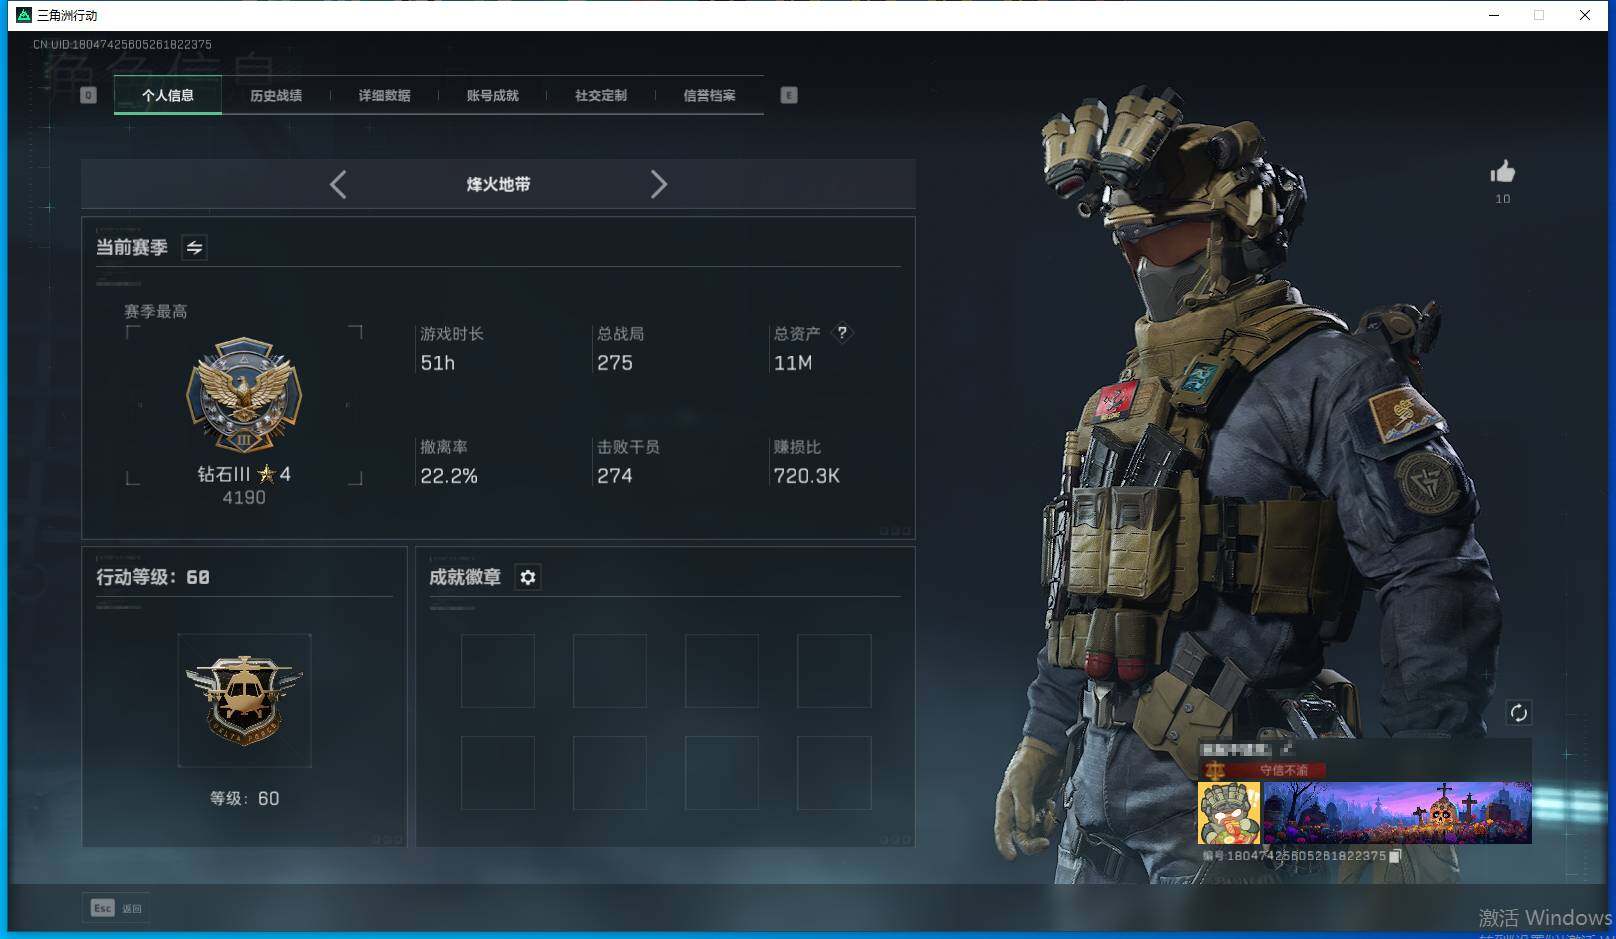View the 信誉档案 tab
The height and width of the screenshot is (939, 1616).
pyautogui.click(x=709, y=95)
